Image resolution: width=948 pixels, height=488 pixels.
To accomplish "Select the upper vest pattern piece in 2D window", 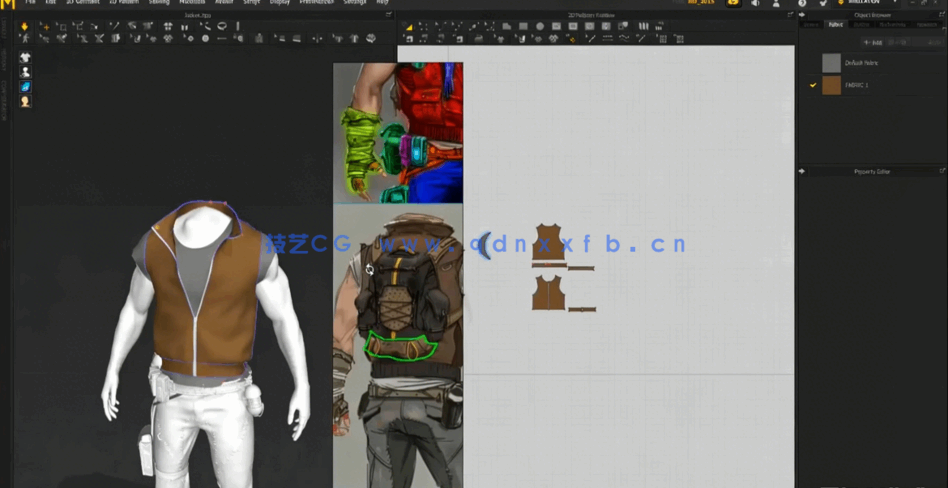I will click(549, 244).
